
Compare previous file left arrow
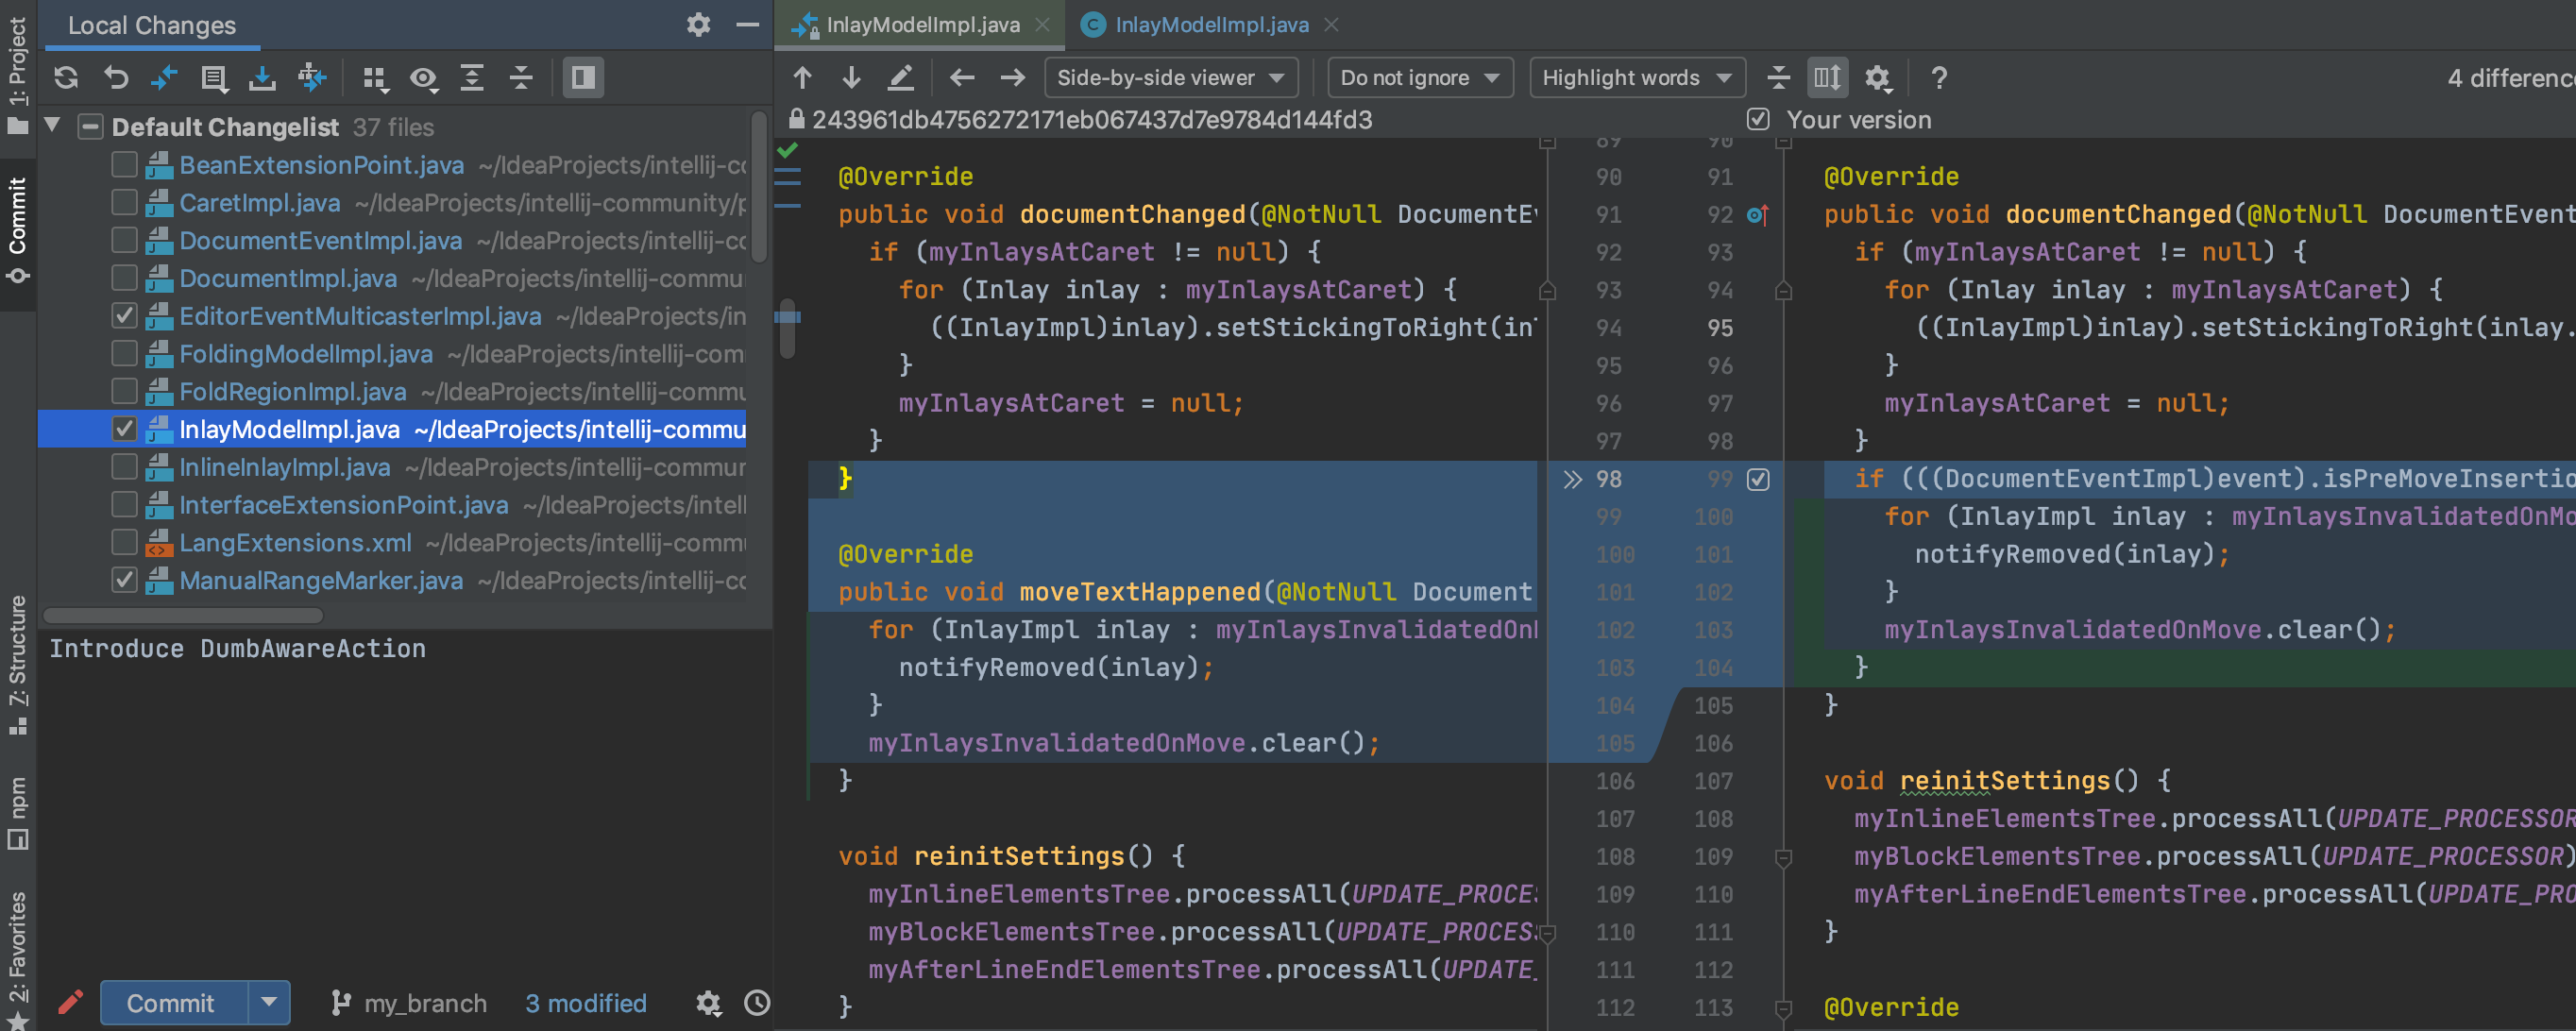point(962,78)
